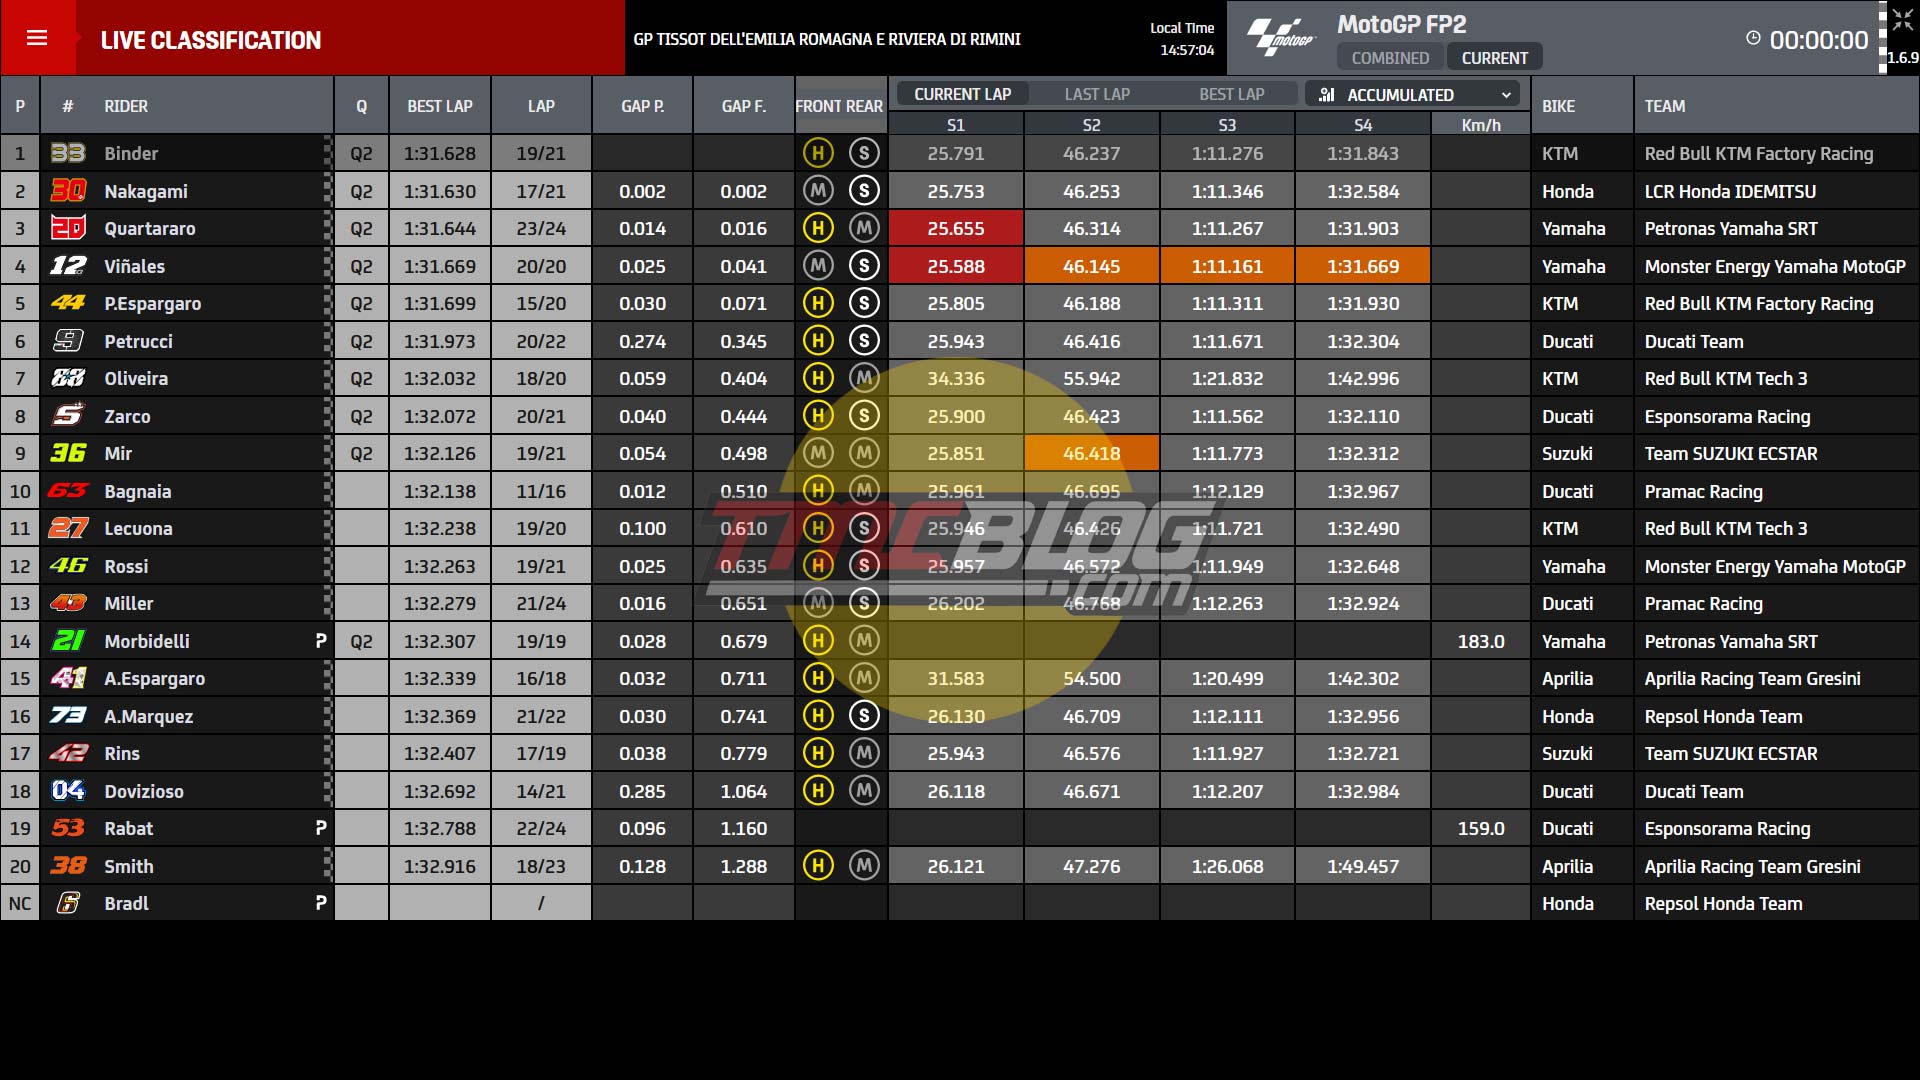The image size is (1920, 1080).
Task: Click the Km/h column header
Action: (1481, 125)
